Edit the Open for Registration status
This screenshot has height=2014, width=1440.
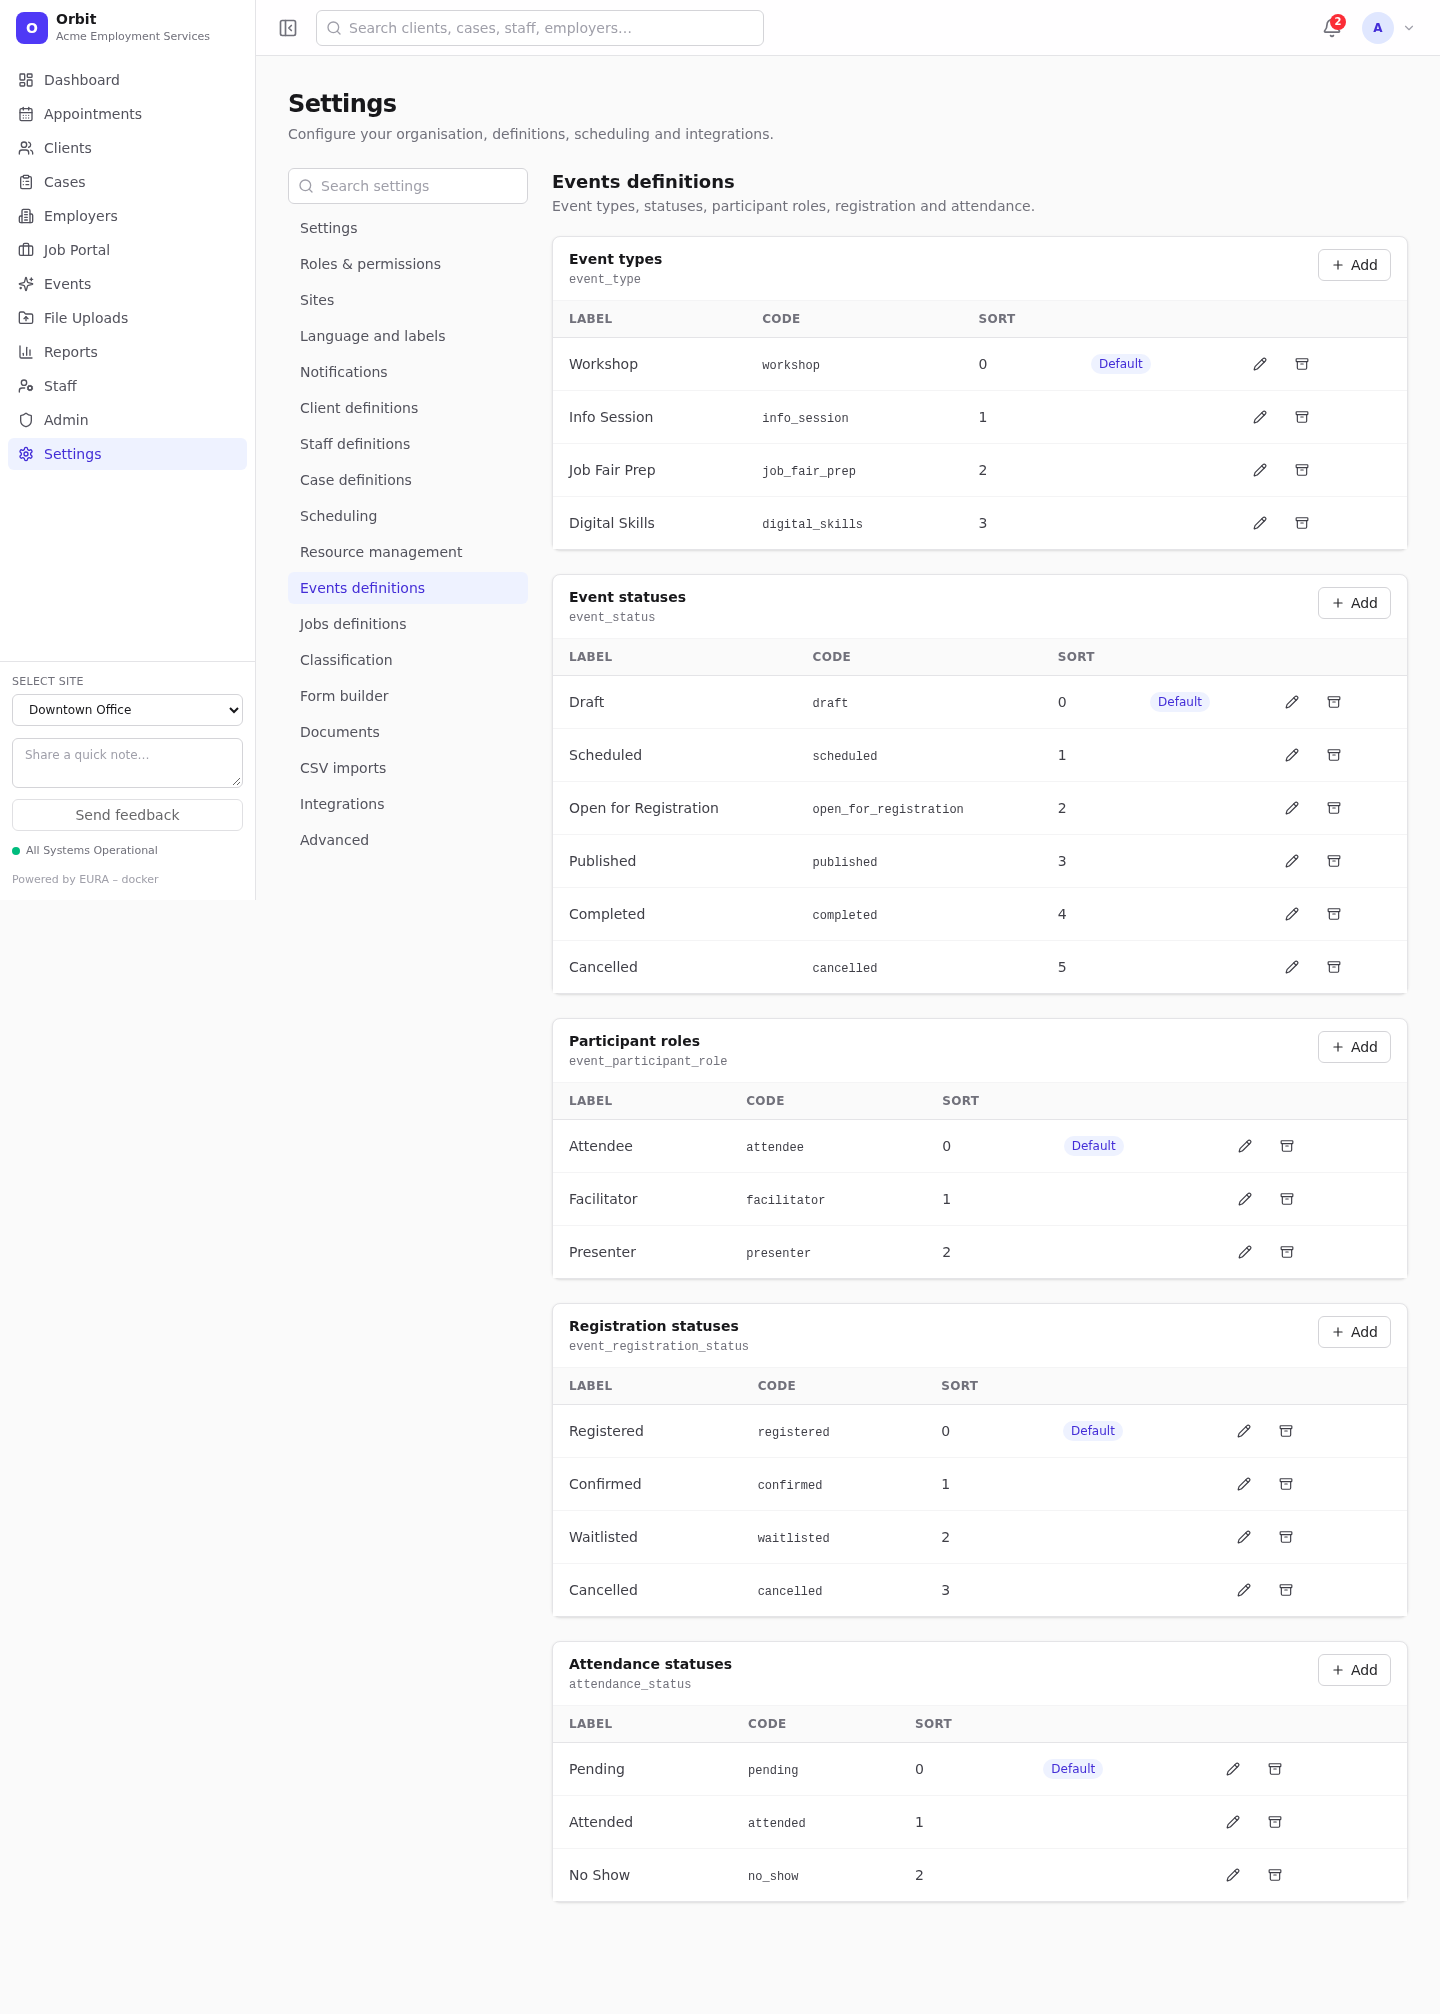point(1292,808)
